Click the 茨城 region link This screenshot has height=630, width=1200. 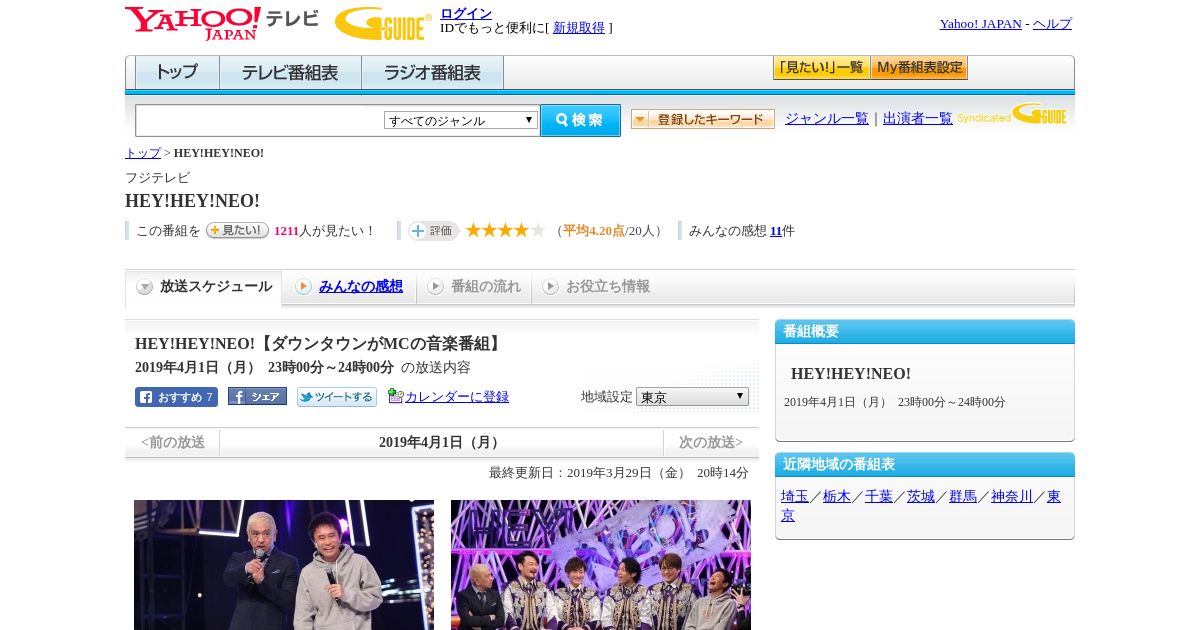click(x=921, y=496)
